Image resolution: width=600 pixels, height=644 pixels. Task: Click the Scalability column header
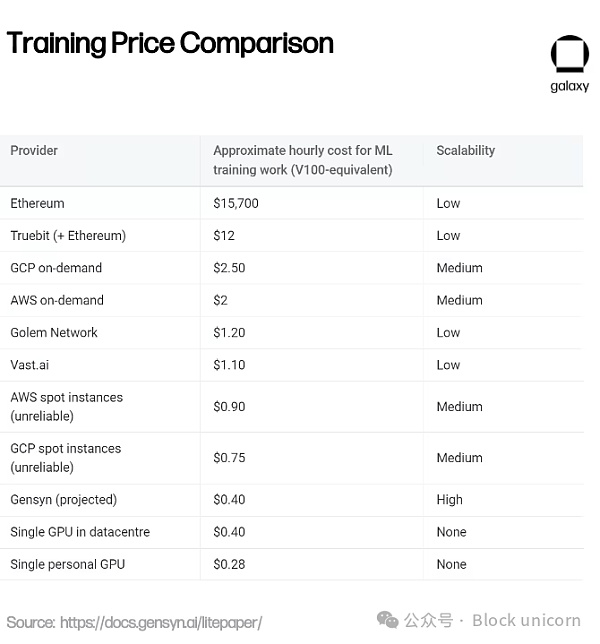[x=465, y=151]
